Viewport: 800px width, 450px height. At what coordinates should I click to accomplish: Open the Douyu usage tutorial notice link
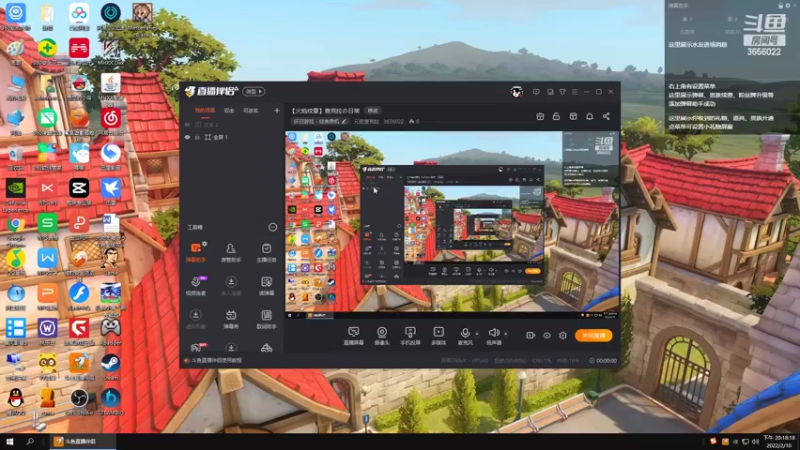click(214, 360)
